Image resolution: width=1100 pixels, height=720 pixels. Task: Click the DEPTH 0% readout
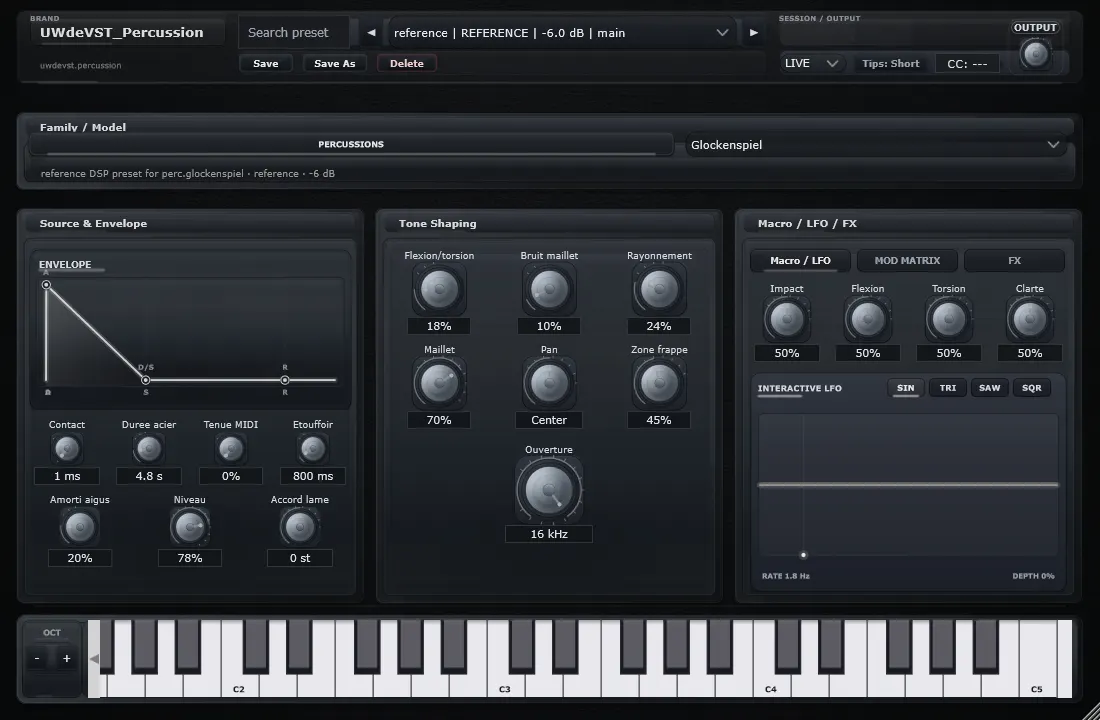click(1033, 576)
